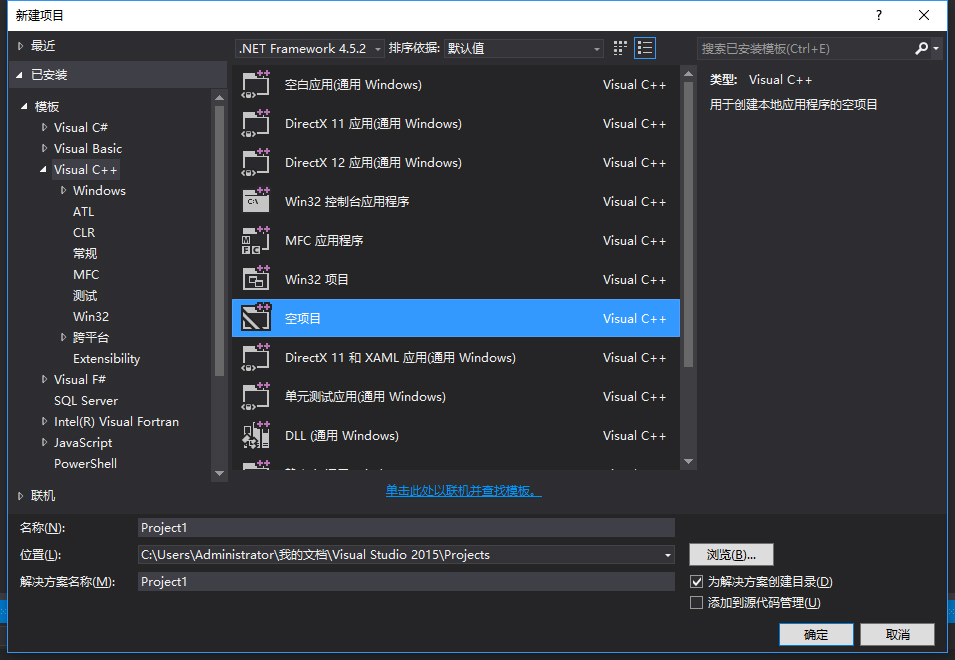The image size is (955, 660).
Task: Expand the JavaScript node
Action: pos(44,443)
